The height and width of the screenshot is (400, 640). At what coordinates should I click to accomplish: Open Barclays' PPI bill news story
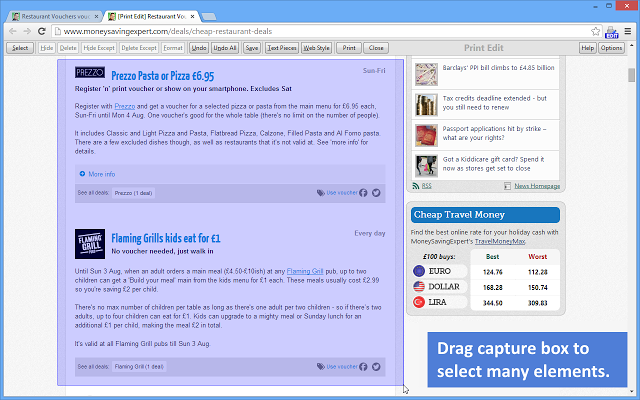click(x=498, y=68)
